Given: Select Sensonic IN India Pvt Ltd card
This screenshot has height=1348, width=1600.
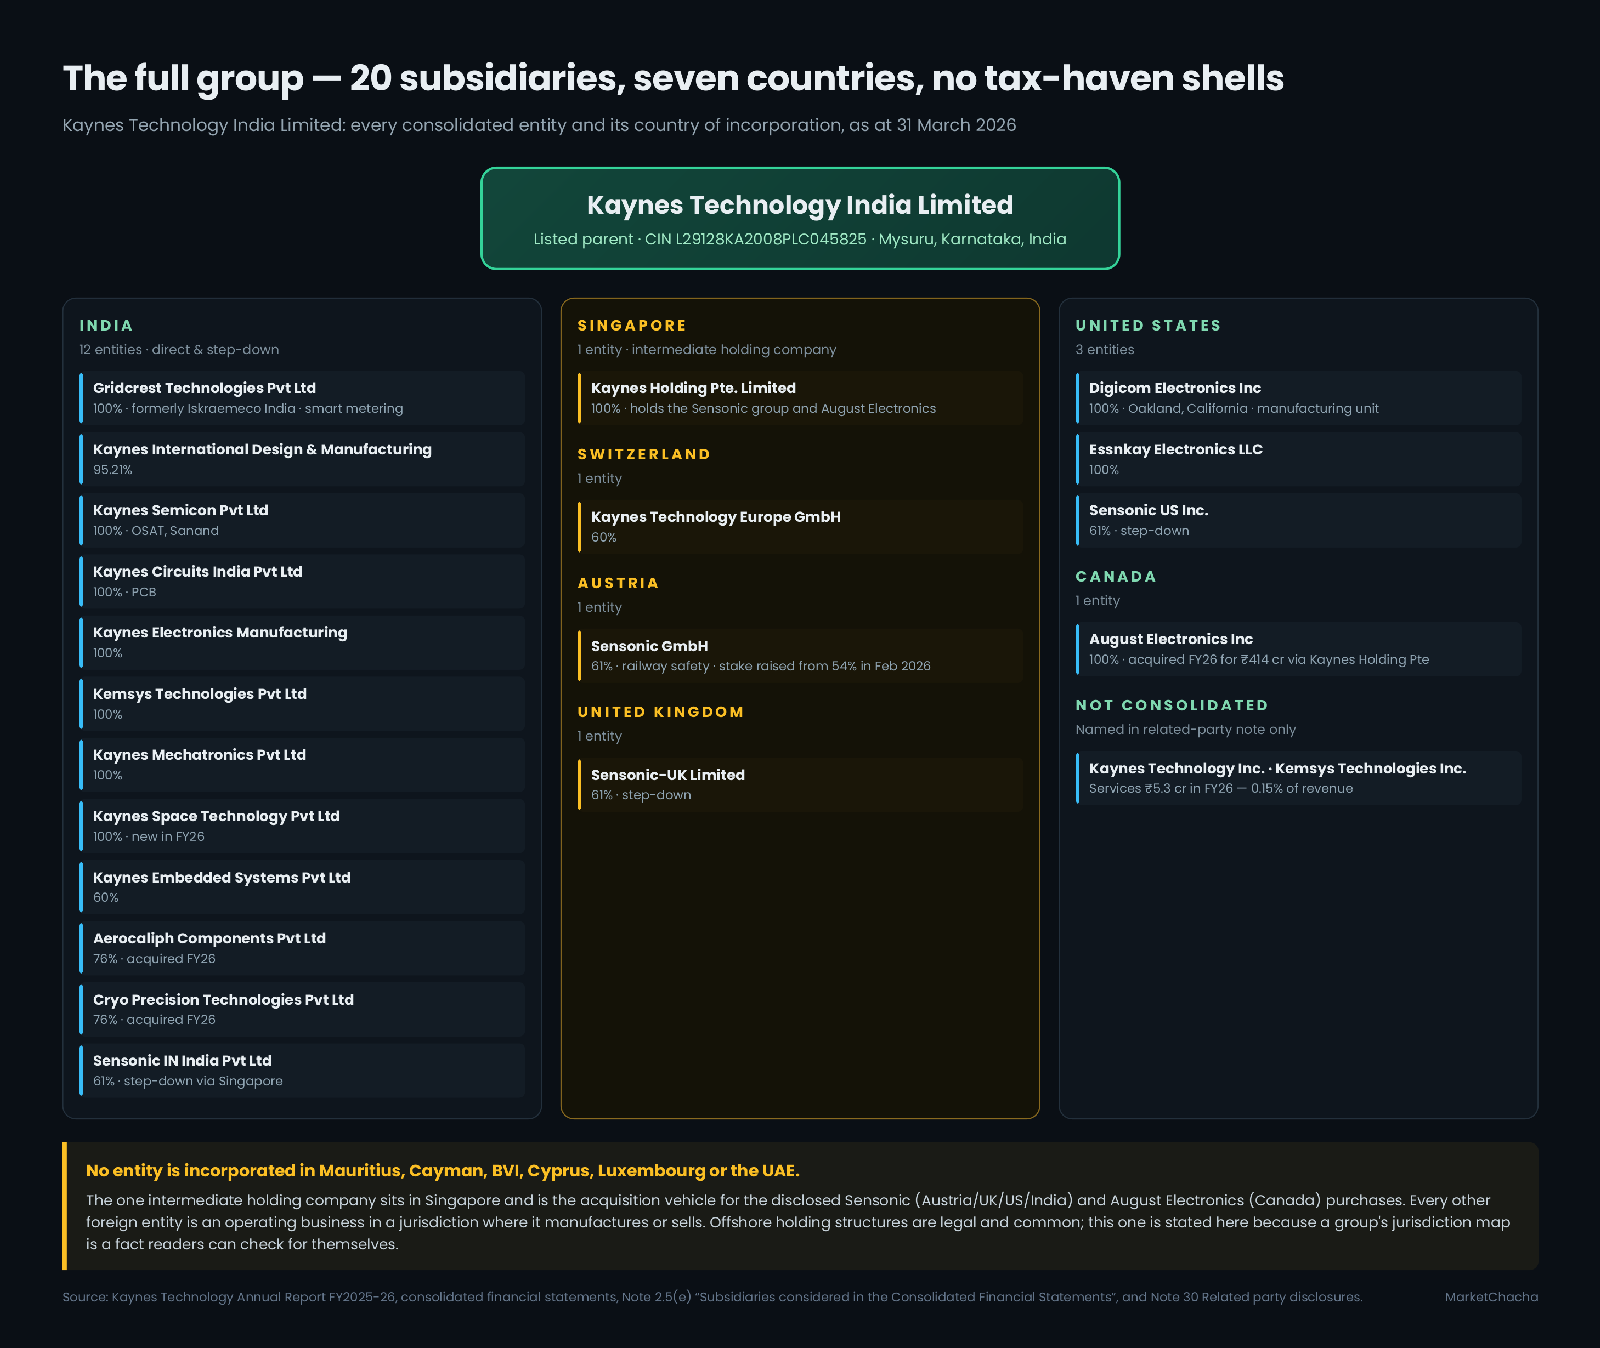Looking at the screenshot, I should tap(302, 1070).
